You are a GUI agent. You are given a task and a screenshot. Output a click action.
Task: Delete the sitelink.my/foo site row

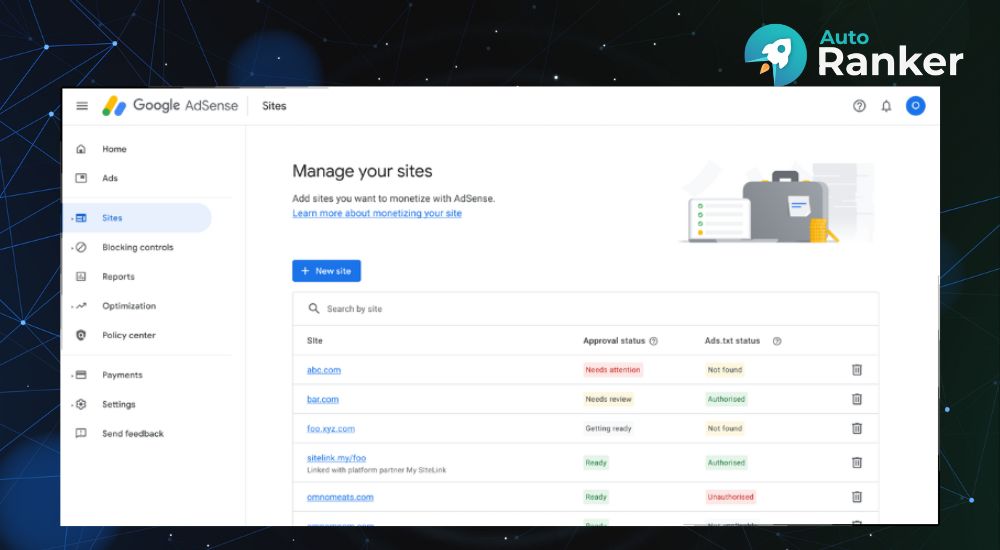tap(857, 463)
